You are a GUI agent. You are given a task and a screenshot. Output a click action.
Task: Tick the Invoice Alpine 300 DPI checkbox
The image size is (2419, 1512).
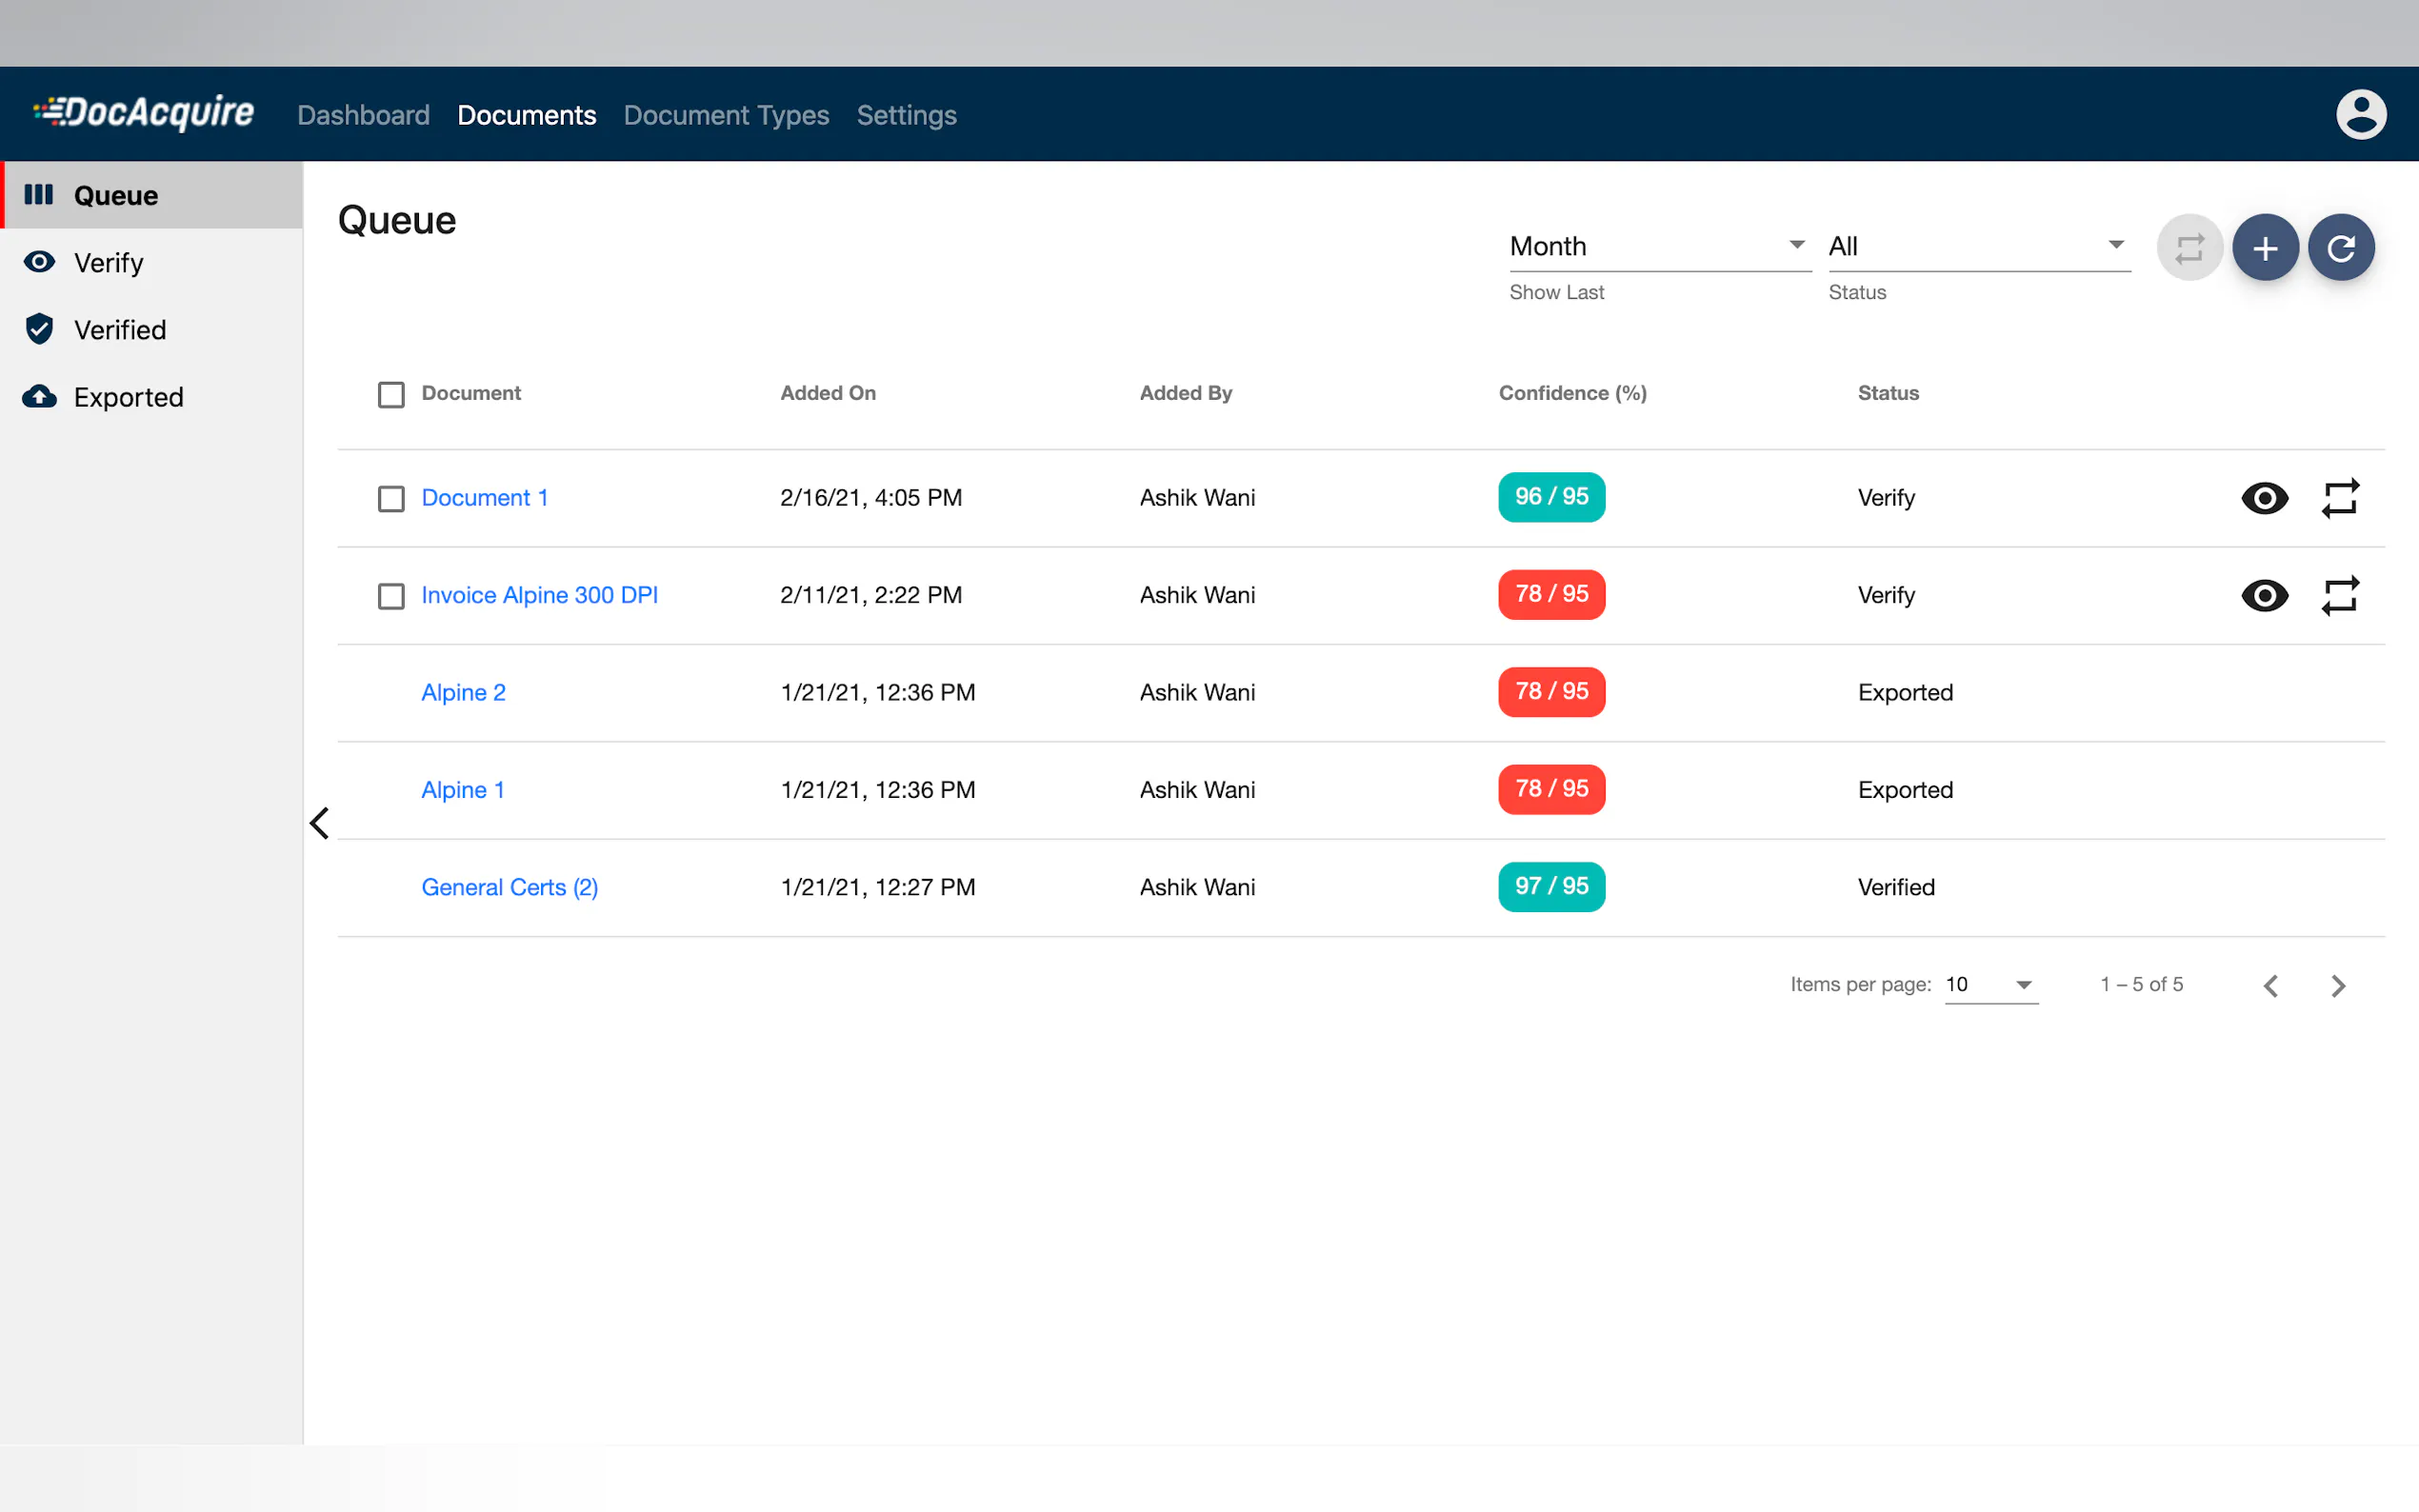click(391, 597)
